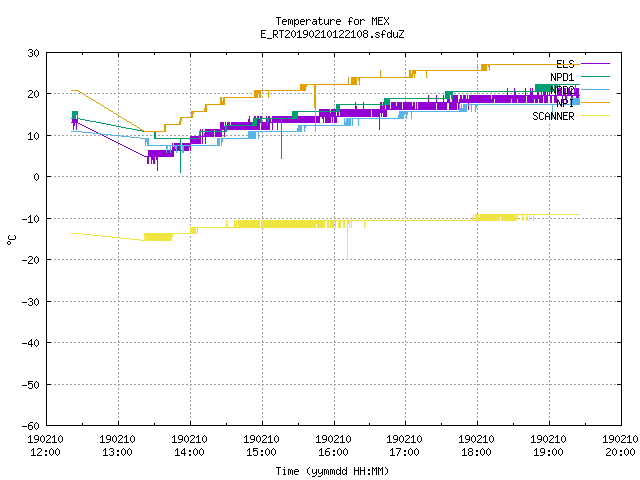Click the x-axis time label 19:00
The image size is (640, 480).
pyautogui.click(x=548, y=452)
